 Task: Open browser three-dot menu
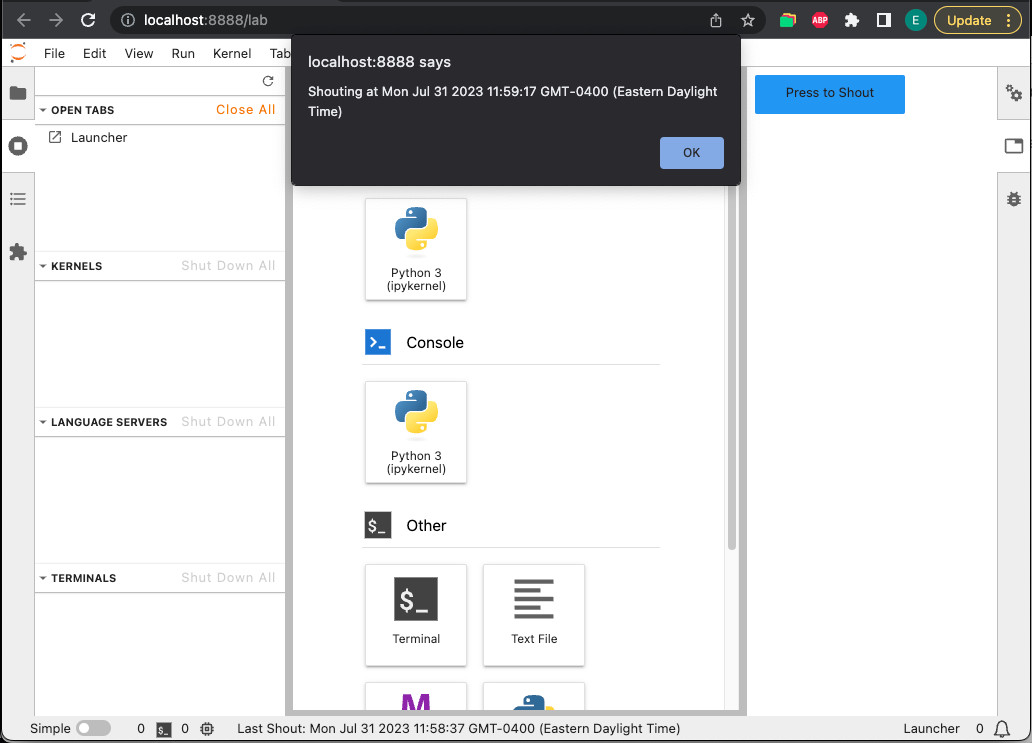pyautogui.click(x=1009, y=20)
